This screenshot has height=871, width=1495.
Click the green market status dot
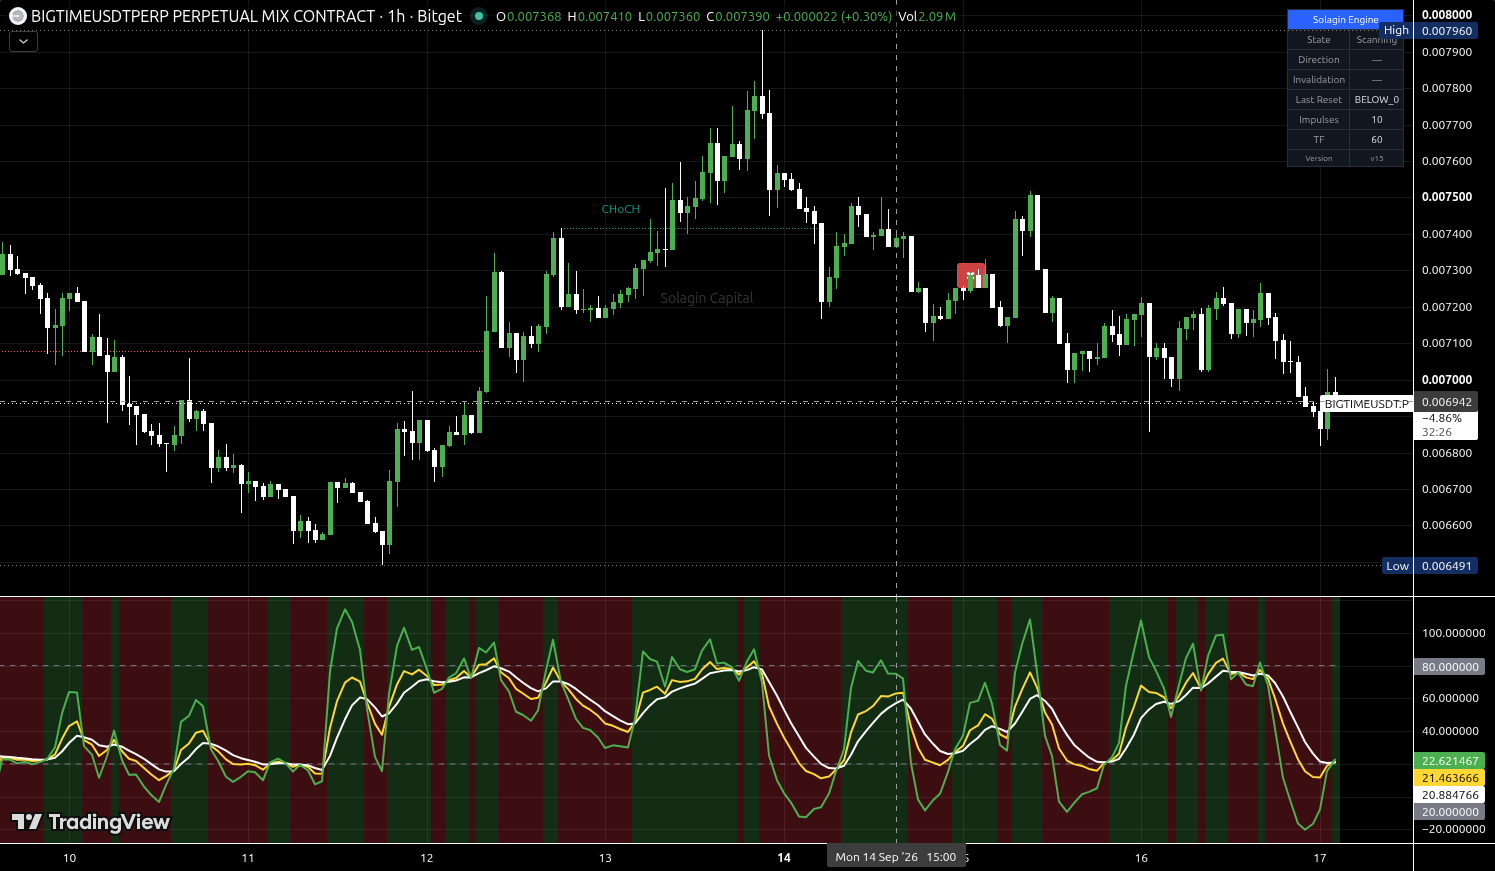479,16
